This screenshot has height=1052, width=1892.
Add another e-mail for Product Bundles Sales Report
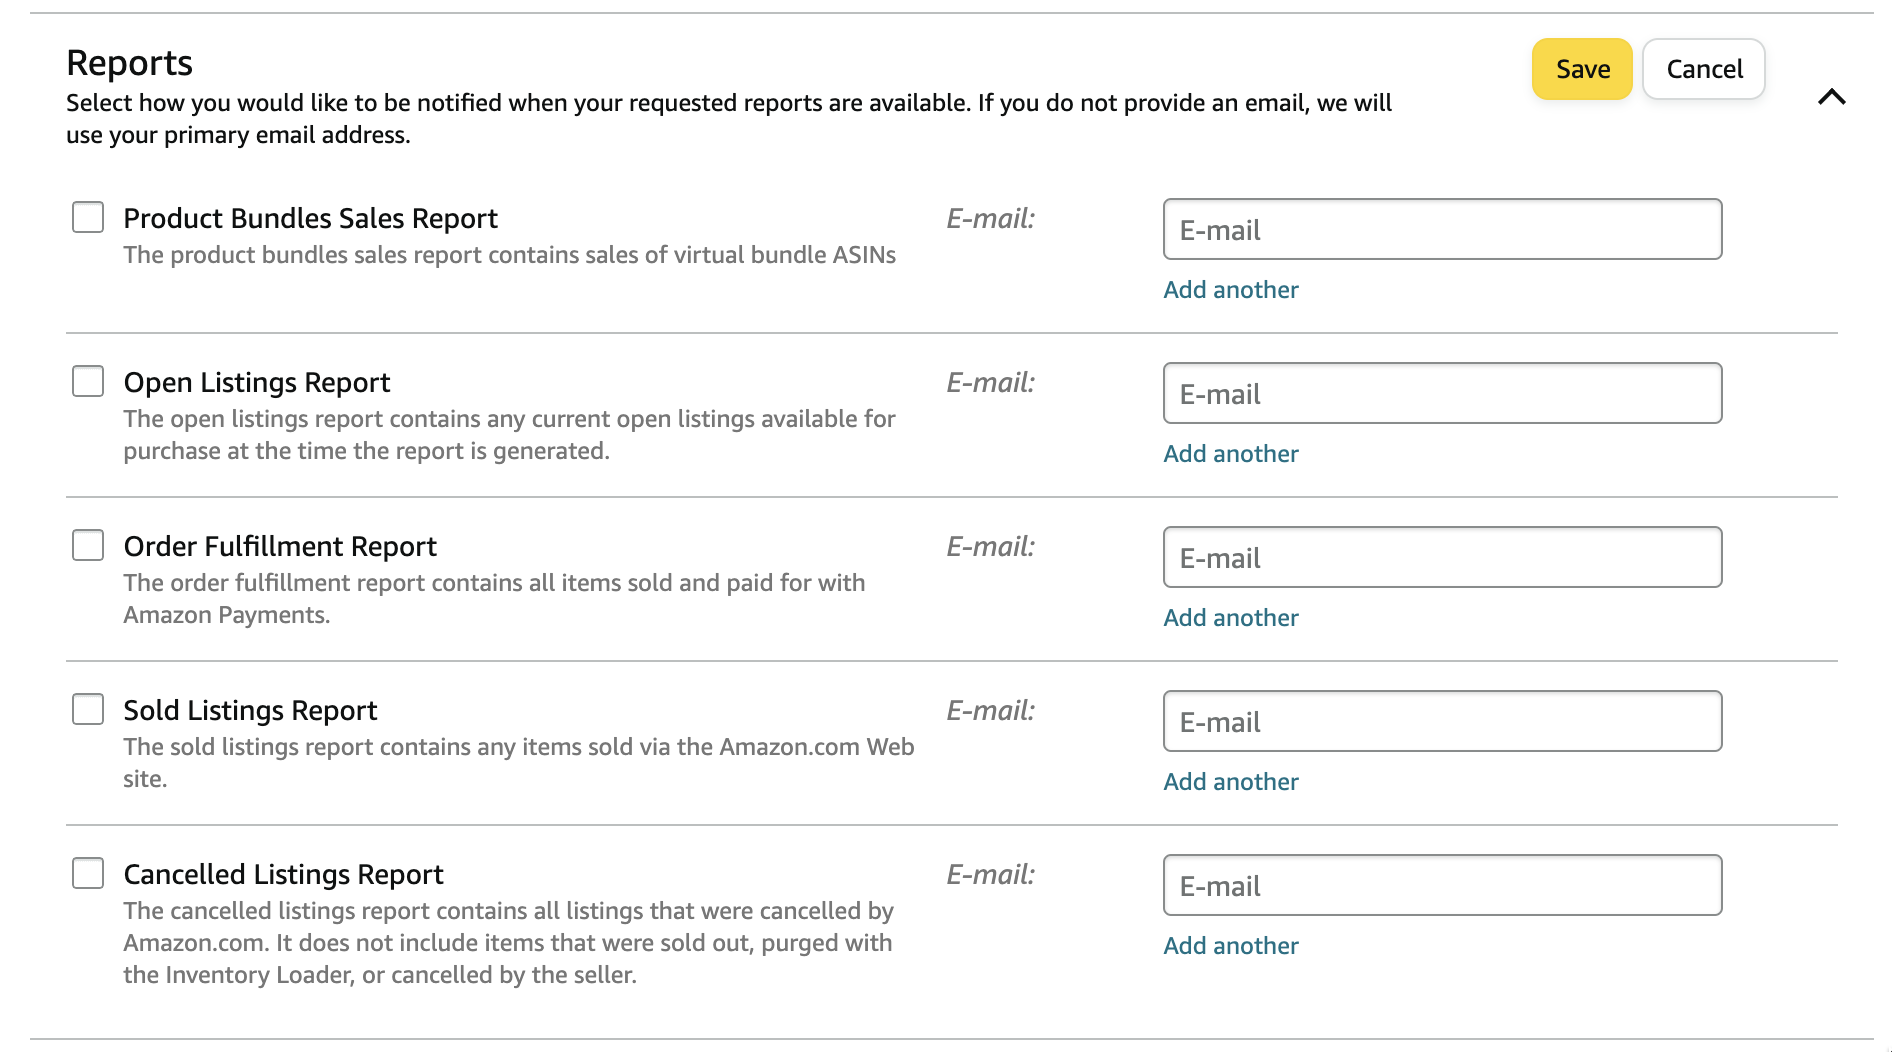[x=1230, y=290]
